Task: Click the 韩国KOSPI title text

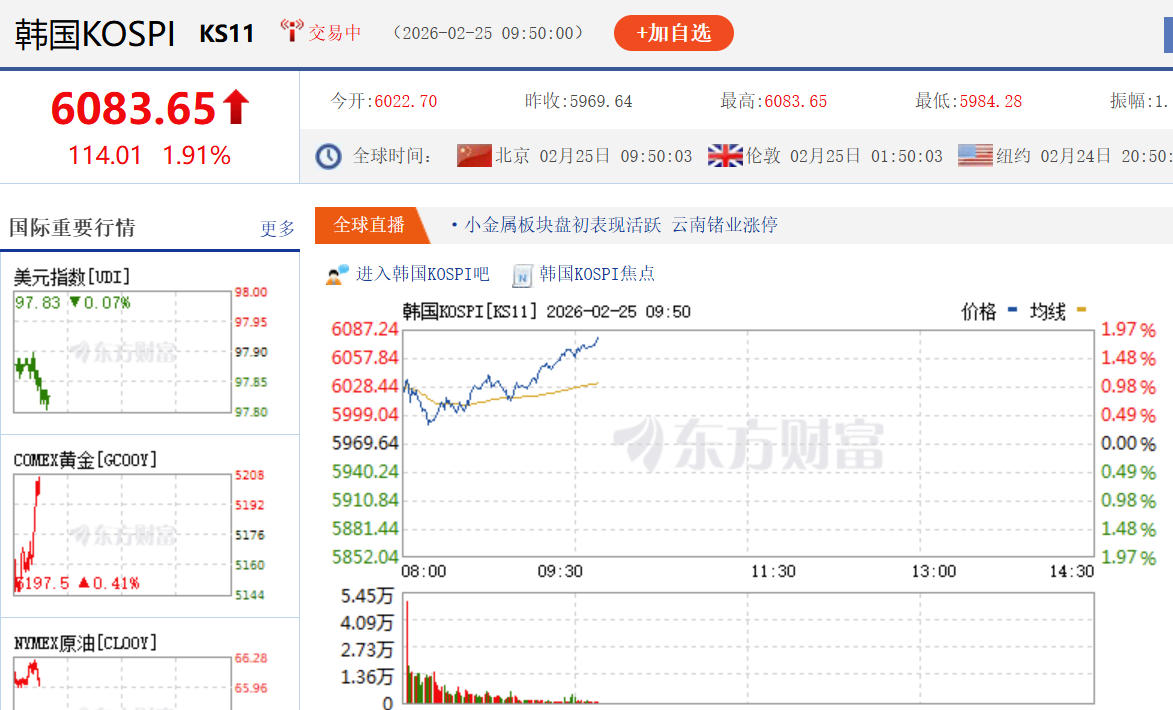Action: pyautogui.click(x=95, y=34)
